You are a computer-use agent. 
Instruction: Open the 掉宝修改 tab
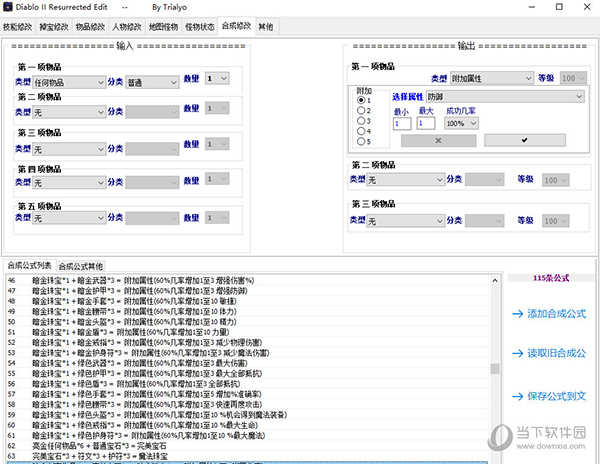pos(54,27)
